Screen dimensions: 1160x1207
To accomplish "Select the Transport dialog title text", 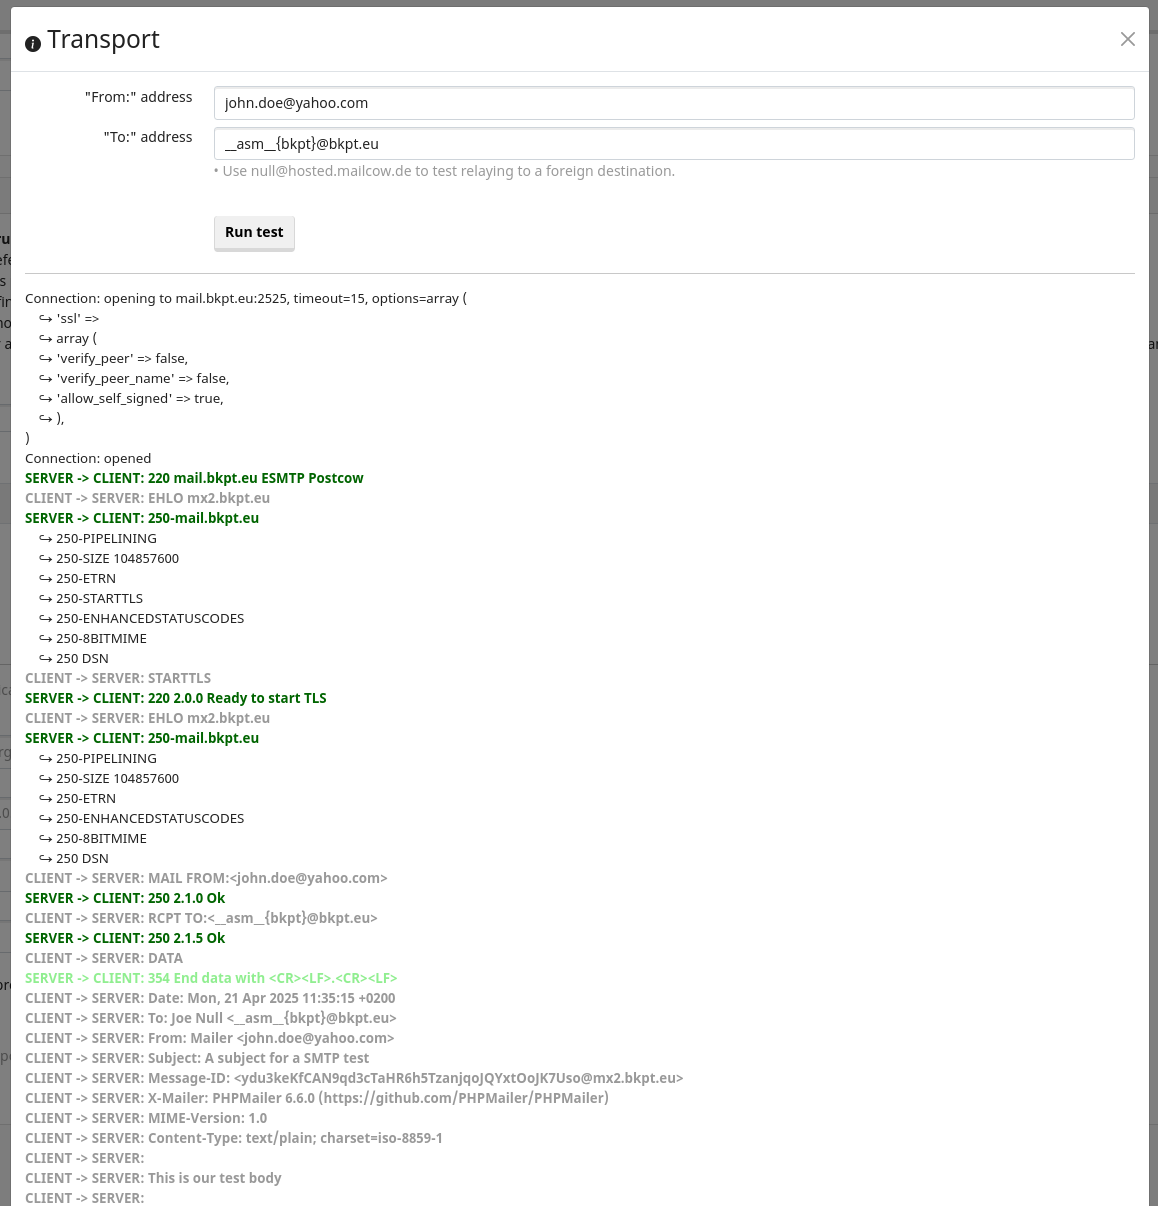I will 104,39.
